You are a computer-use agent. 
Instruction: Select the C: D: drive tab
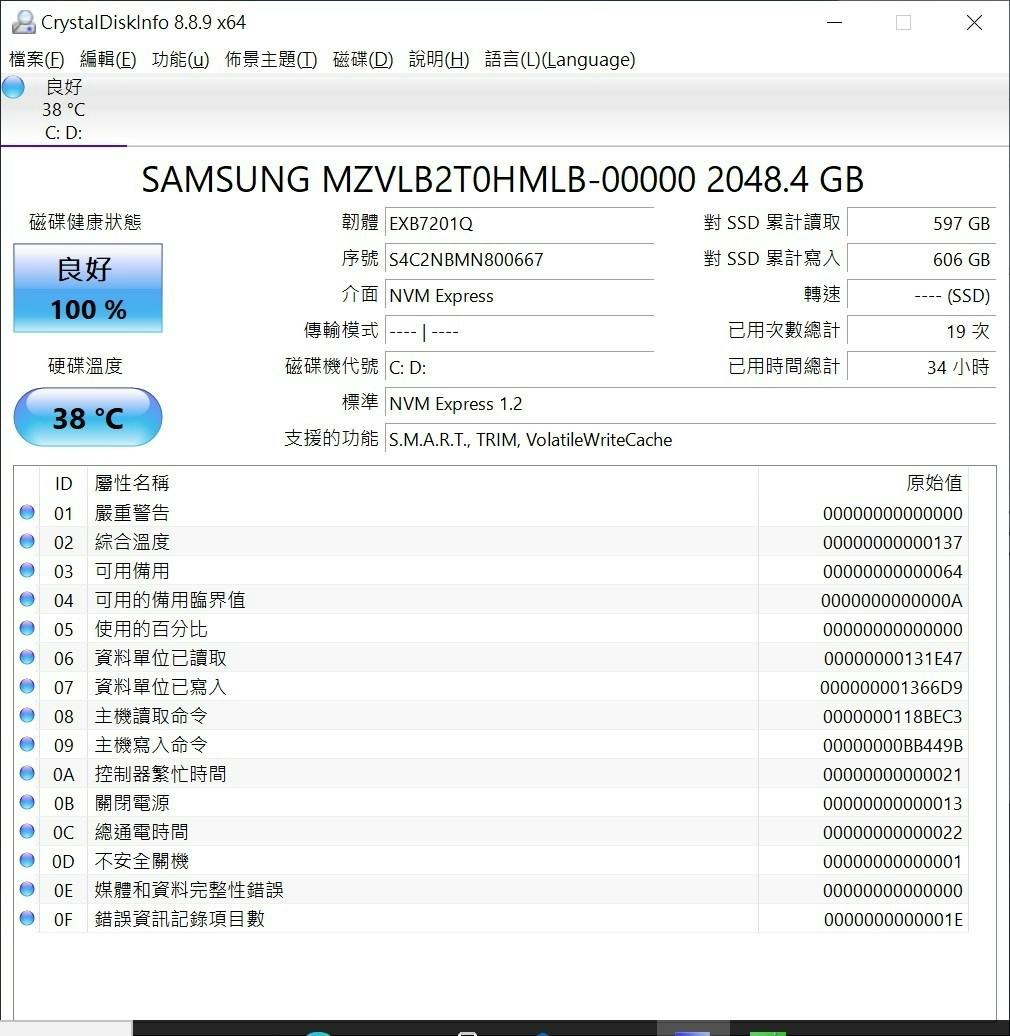(x=63, y=110)
